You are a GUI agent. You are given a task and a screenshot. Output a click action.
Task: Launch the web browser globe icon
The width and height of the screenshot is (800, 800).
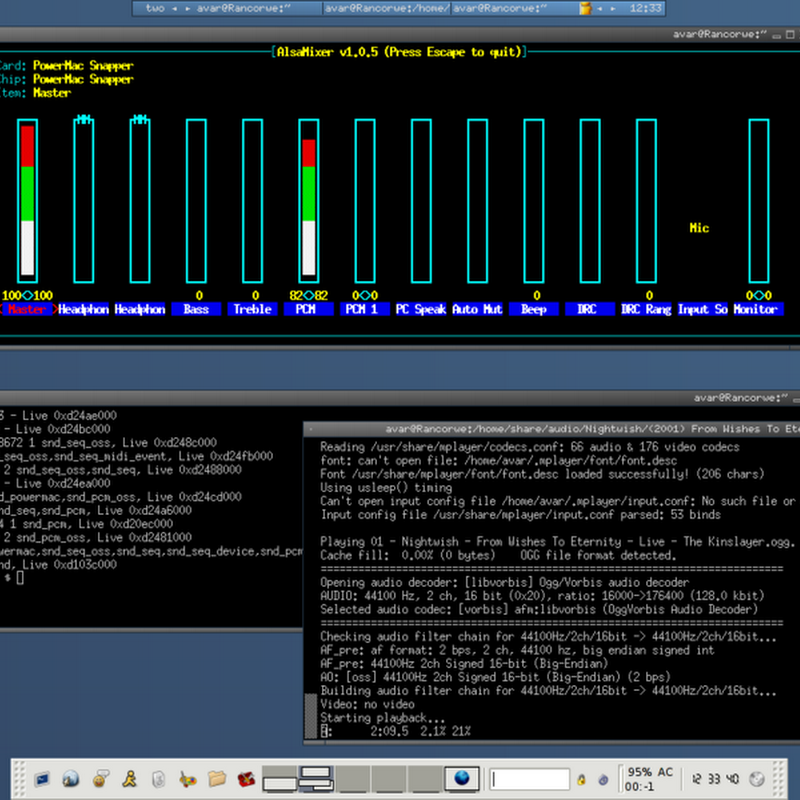(71, 778)
